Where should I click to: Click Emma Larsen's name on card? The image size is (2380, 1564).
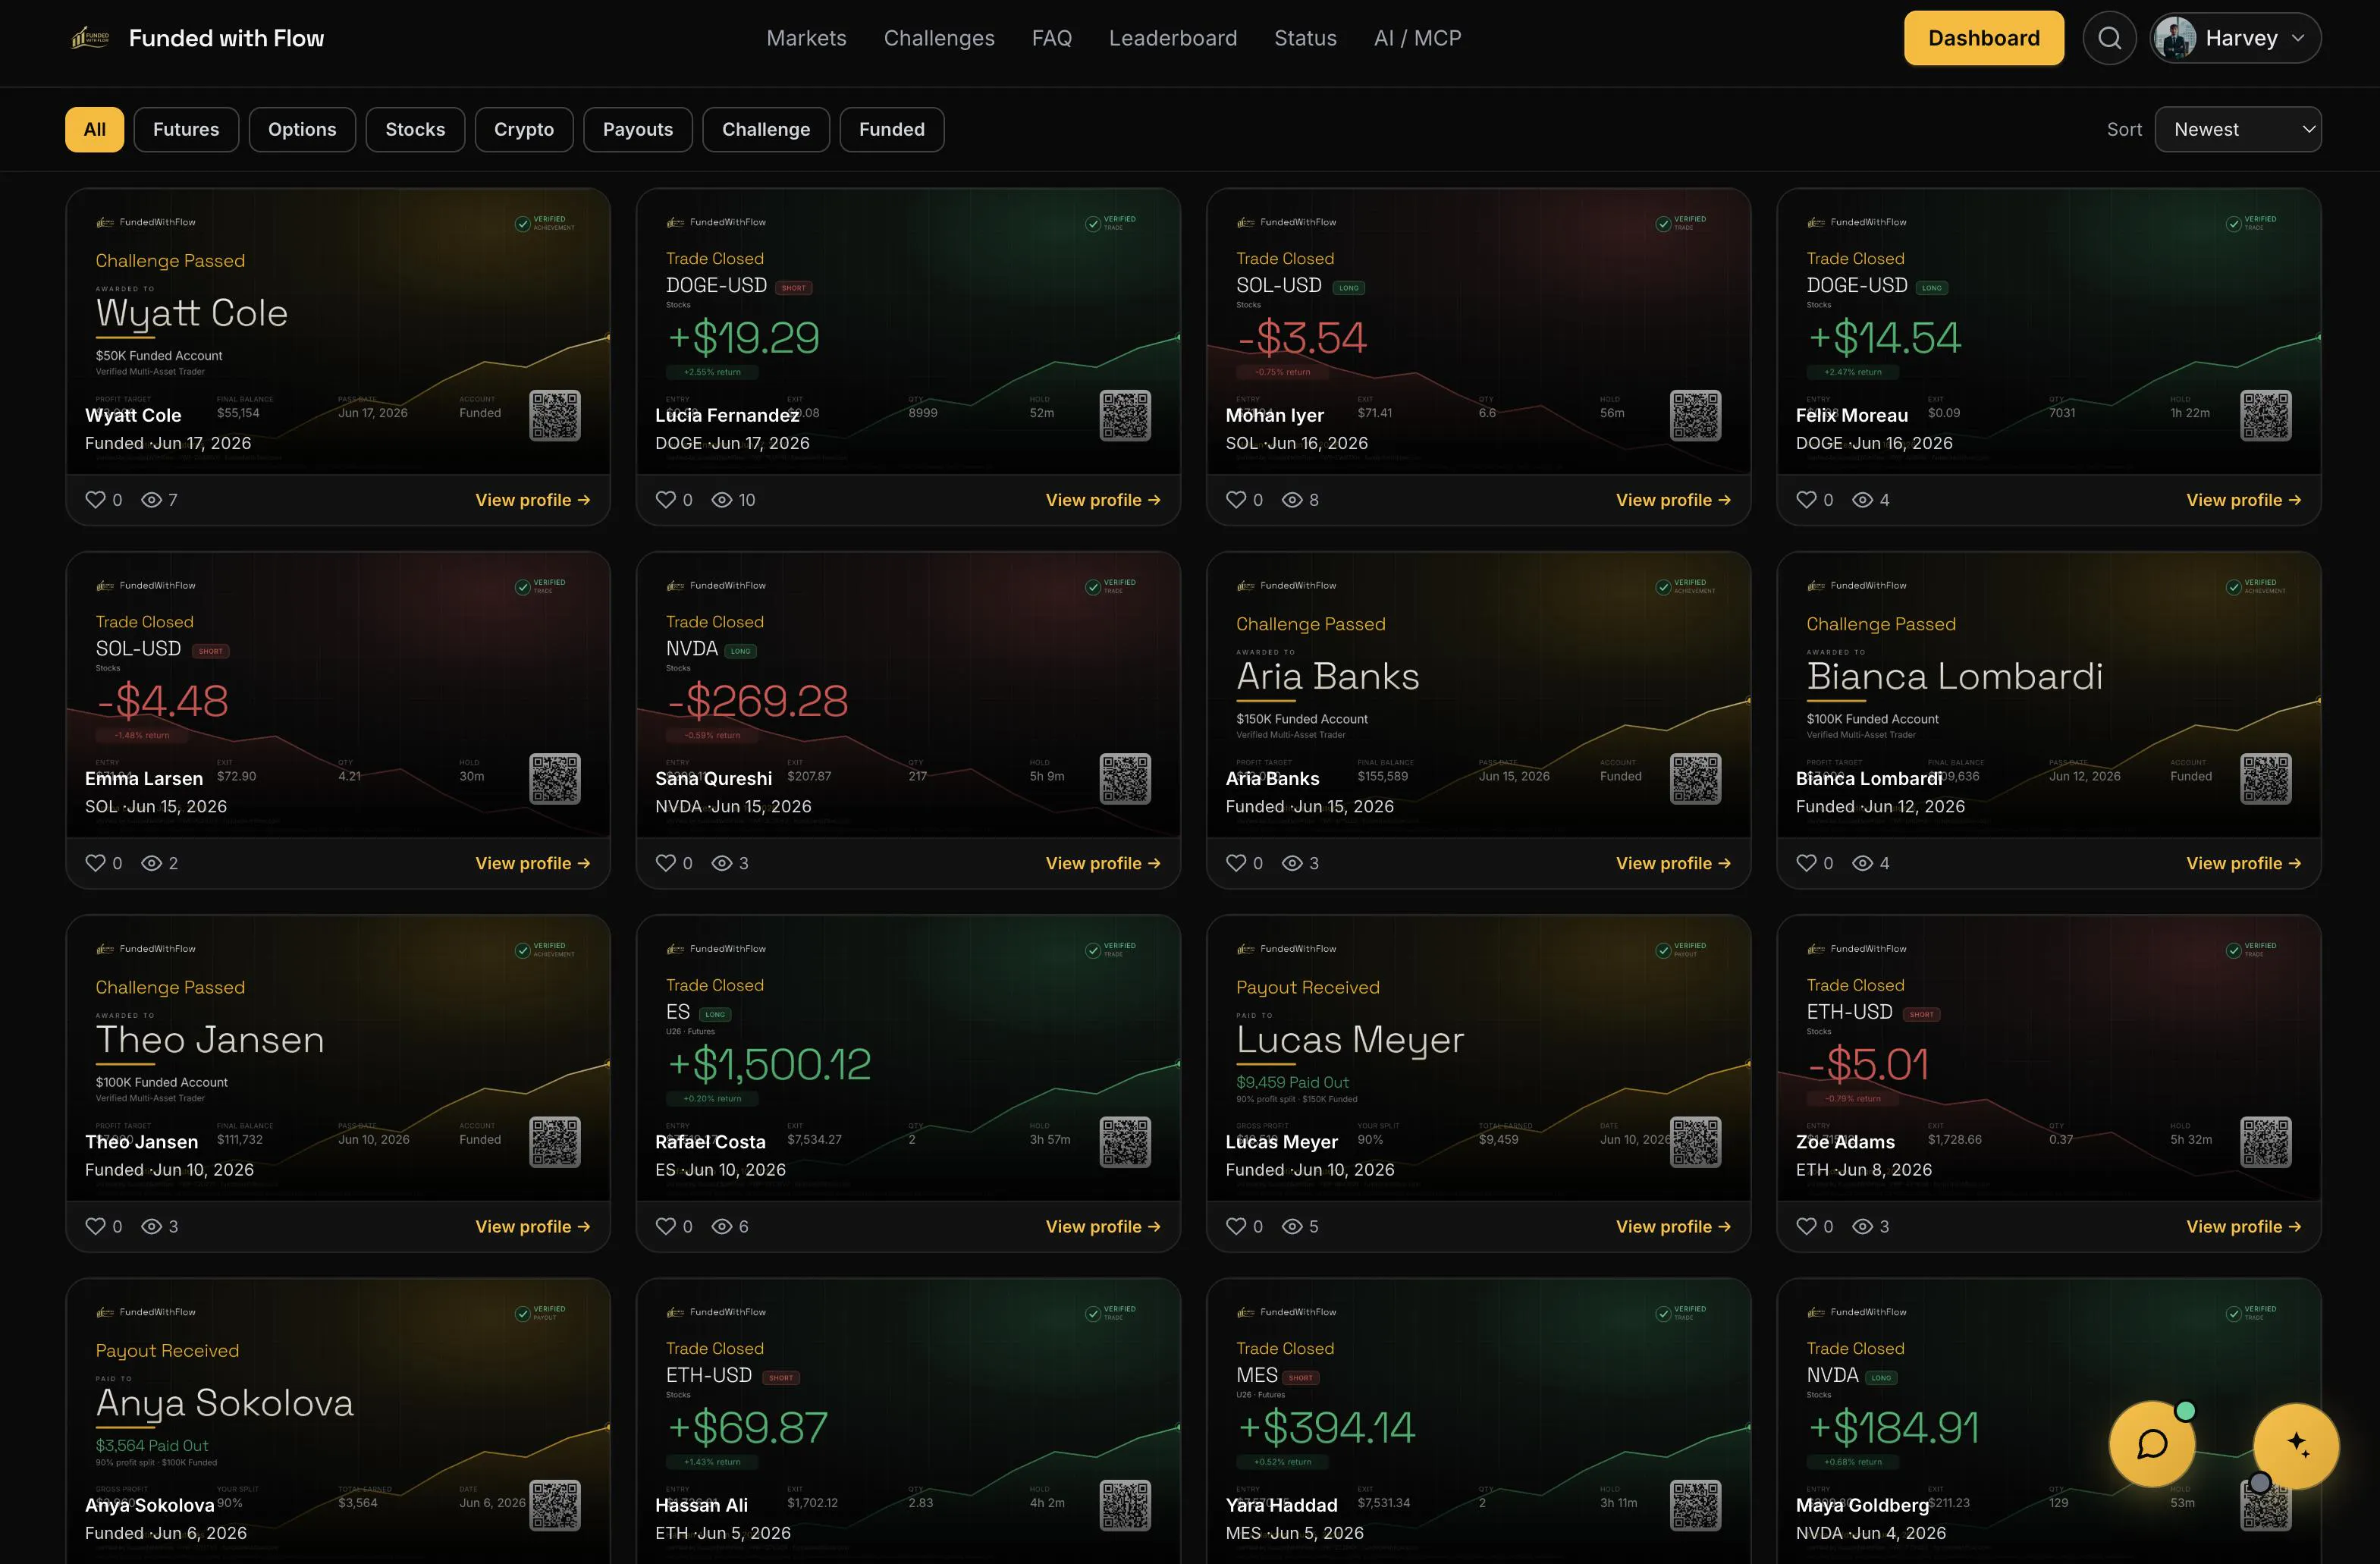(x=144, y=778)
